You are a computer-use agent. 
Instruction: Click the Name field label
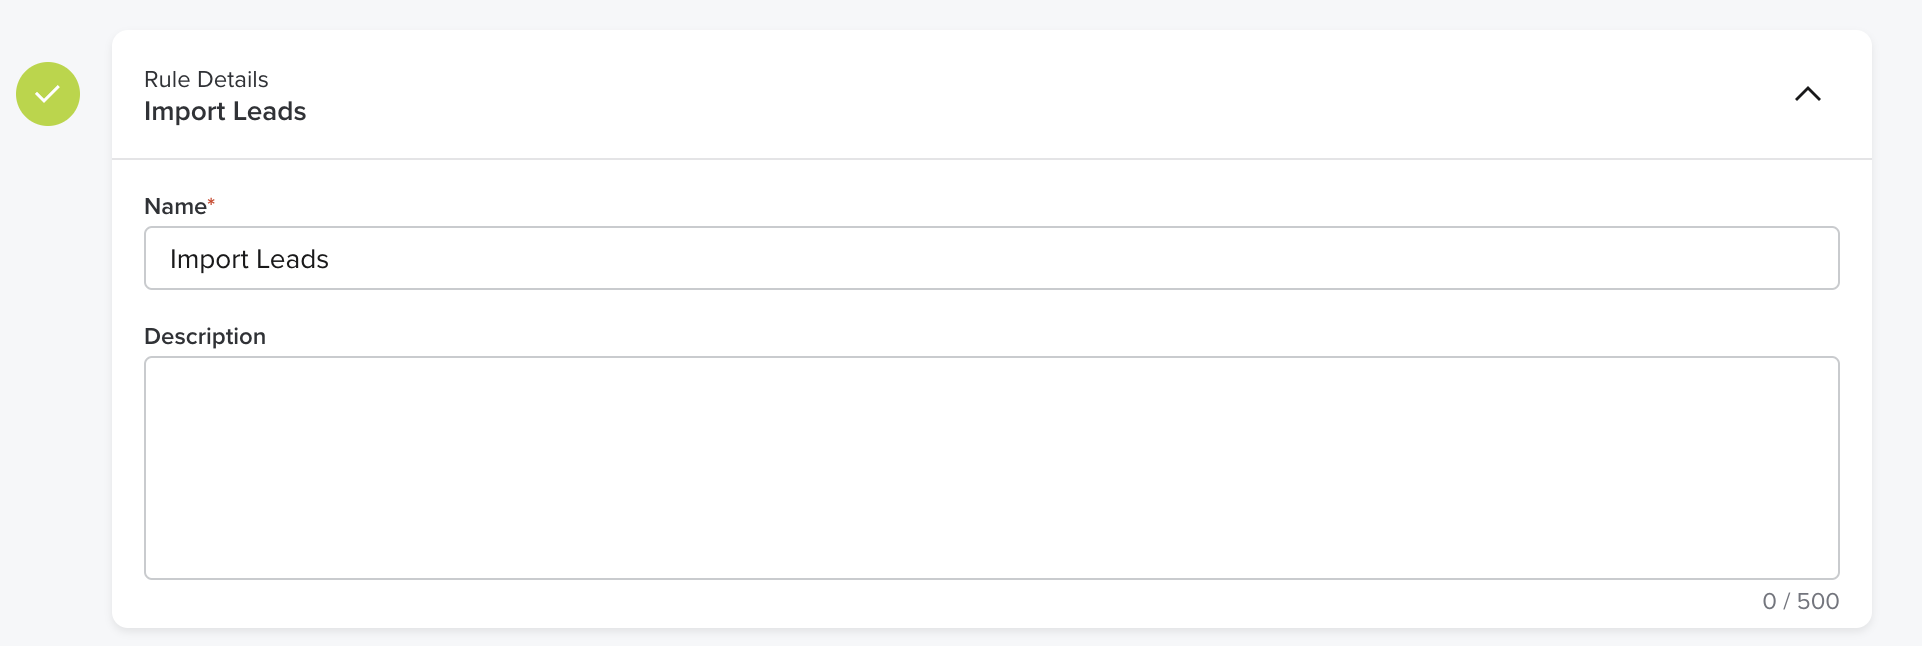175,206
